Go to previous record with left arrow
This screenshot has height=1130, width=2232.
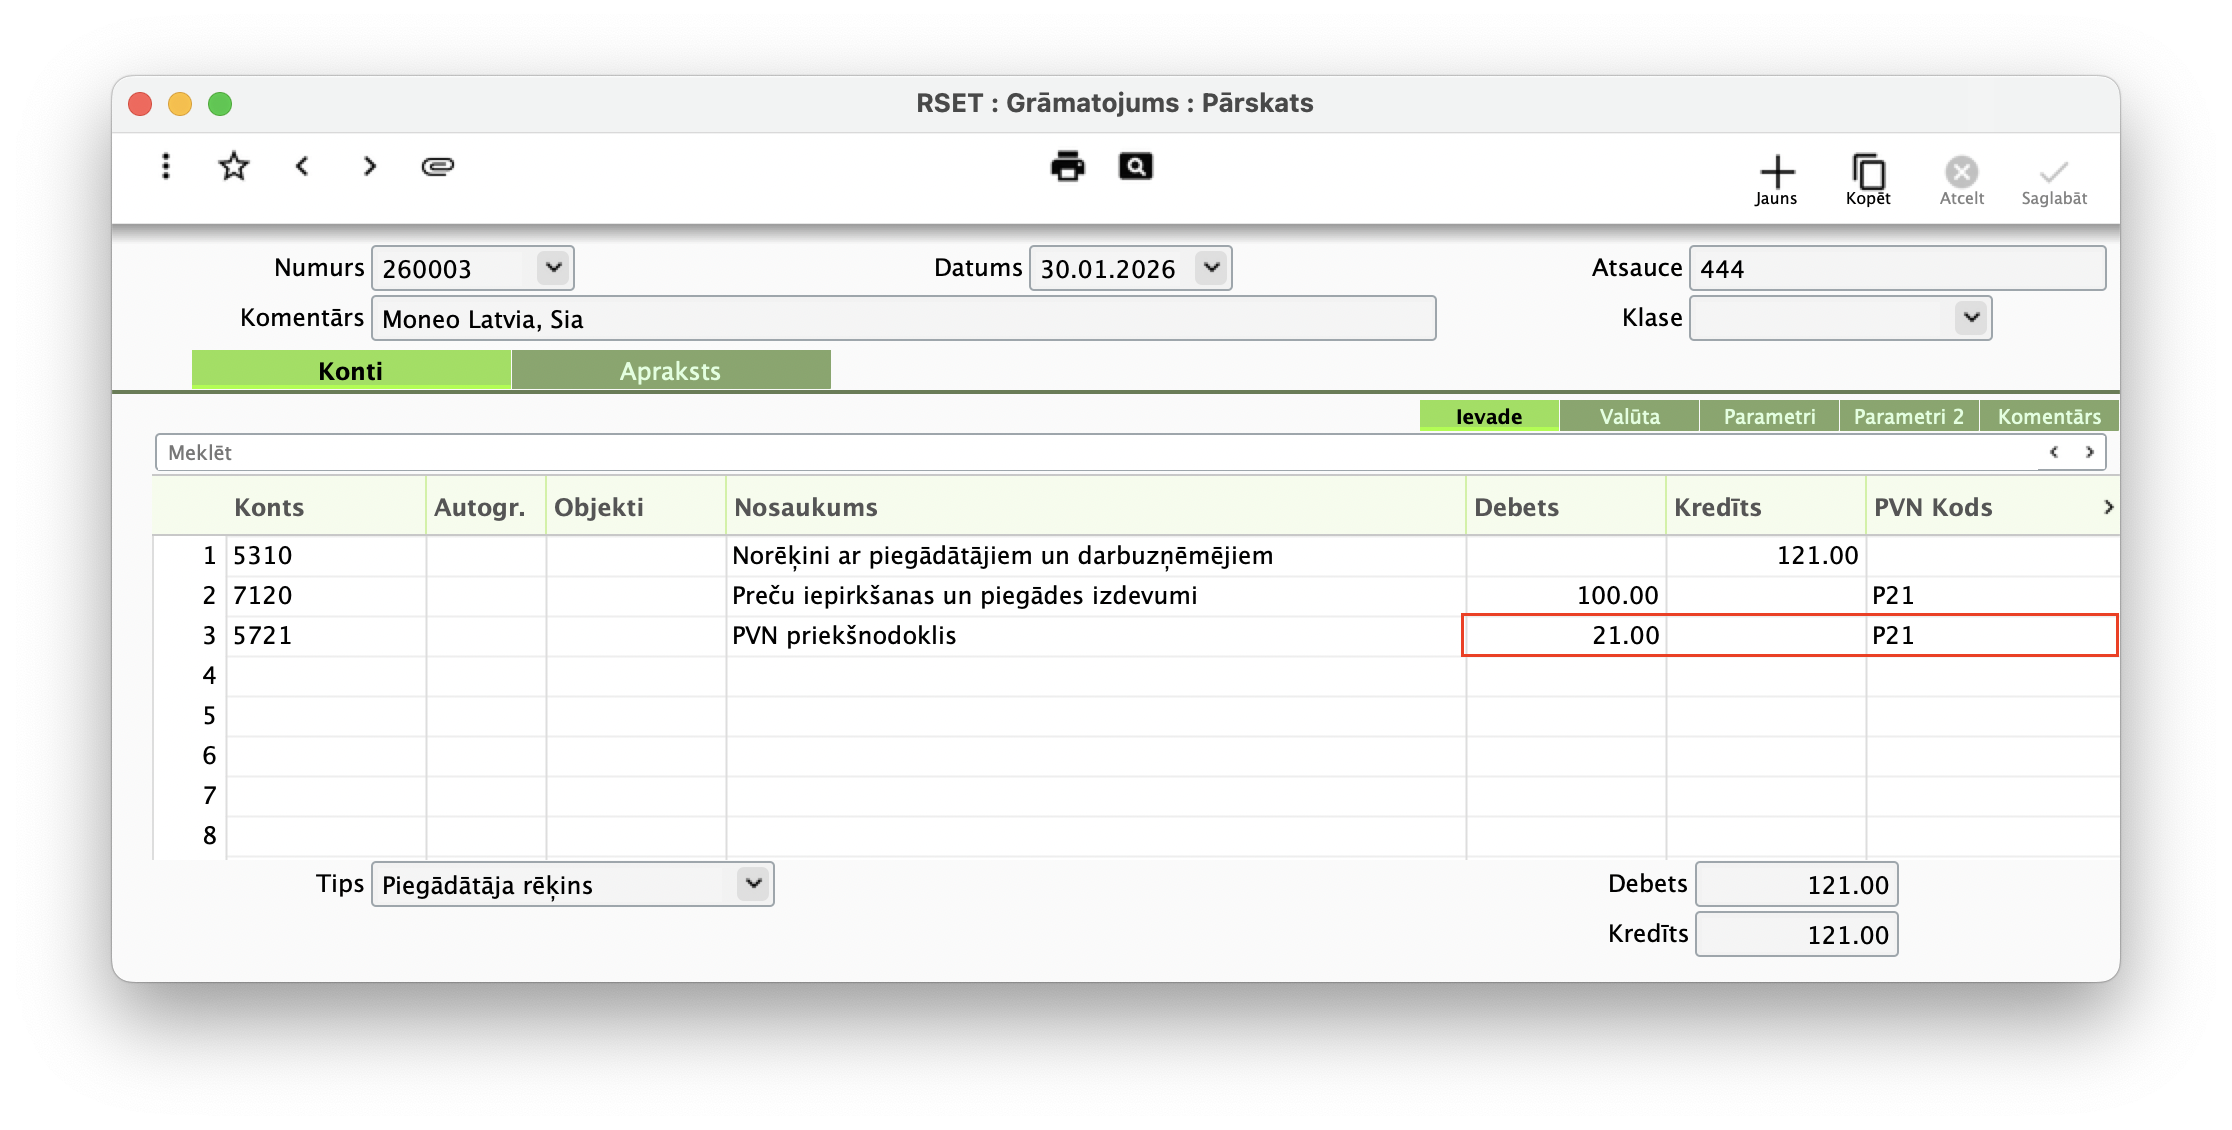[x=302, y=166]
